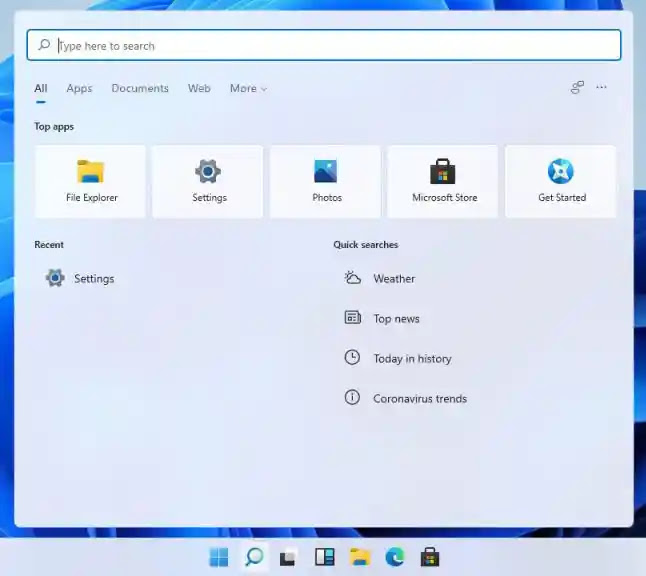Switch to the Apps tab

tap(80, 88)
